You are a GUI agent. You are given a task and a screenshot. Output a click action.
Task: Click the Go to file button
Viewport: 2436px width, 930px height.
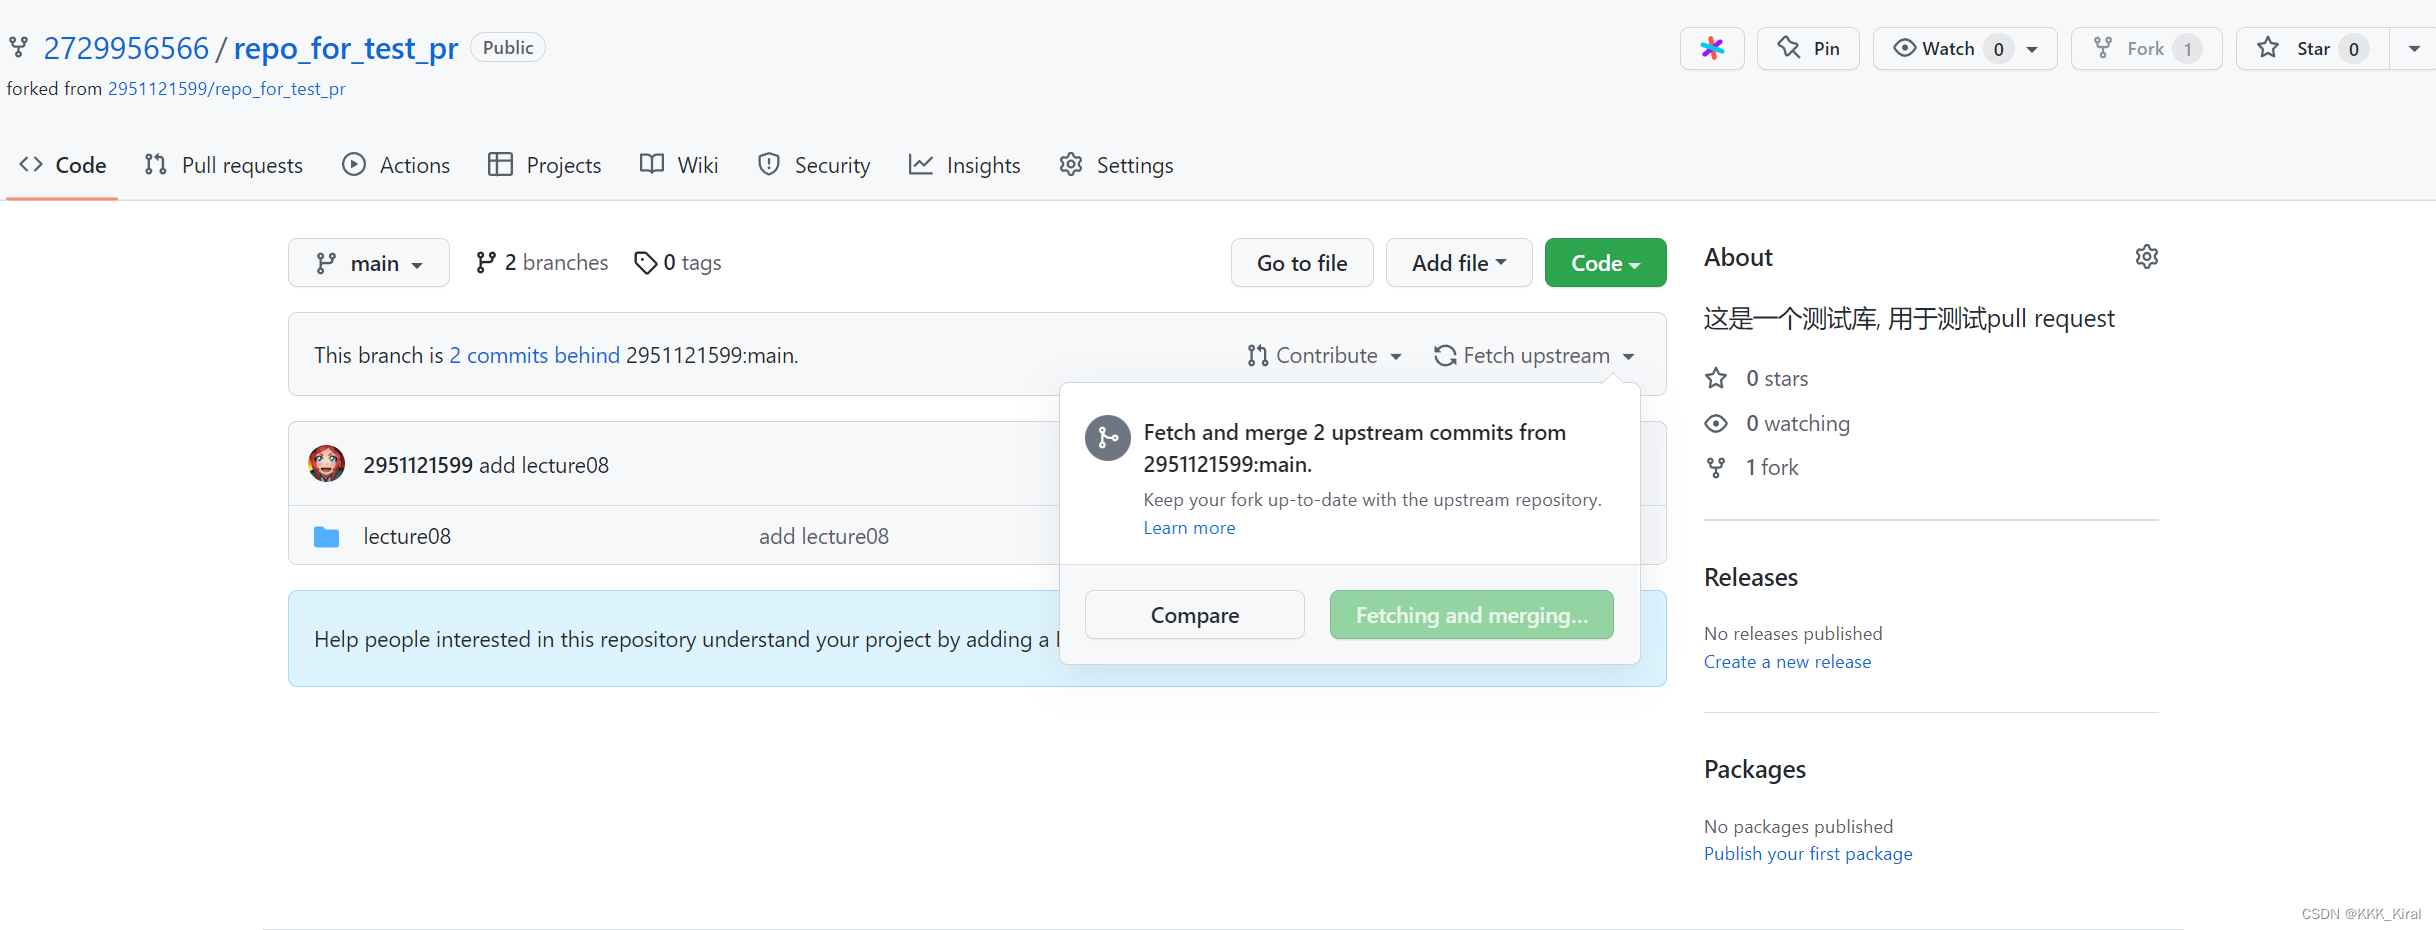(1302, 263)
